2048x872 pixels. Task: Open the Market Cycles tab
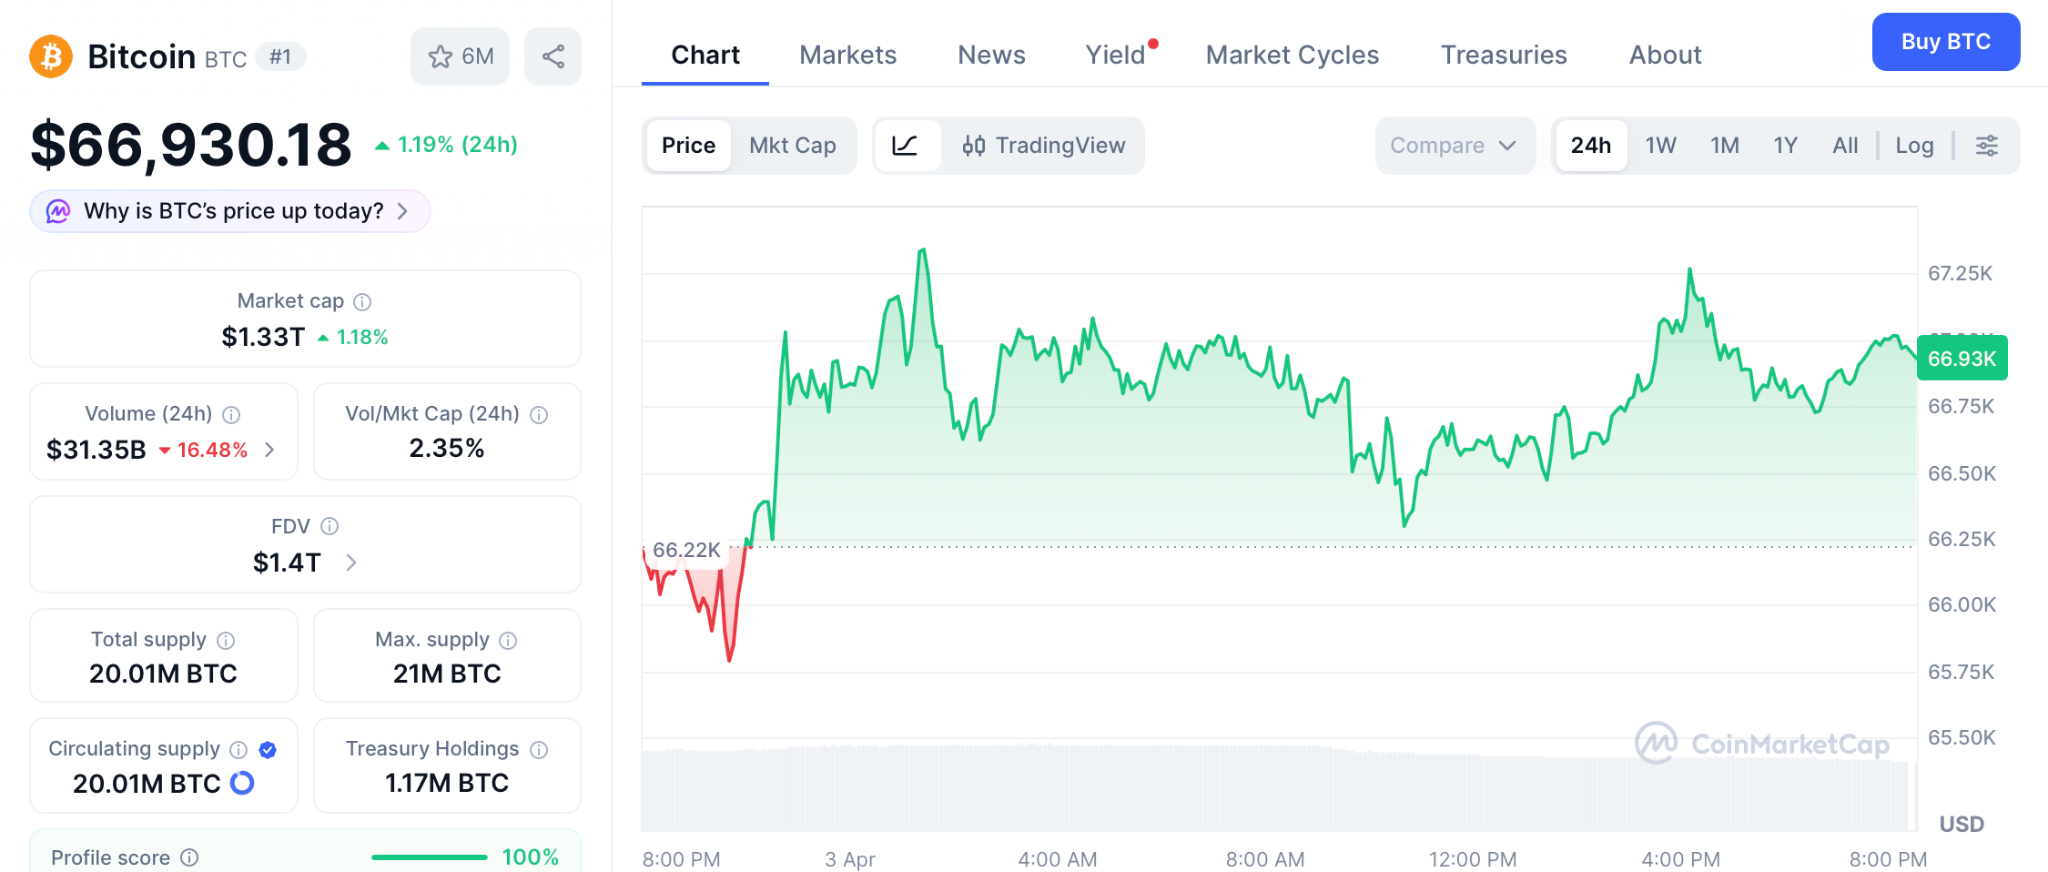1292,55
